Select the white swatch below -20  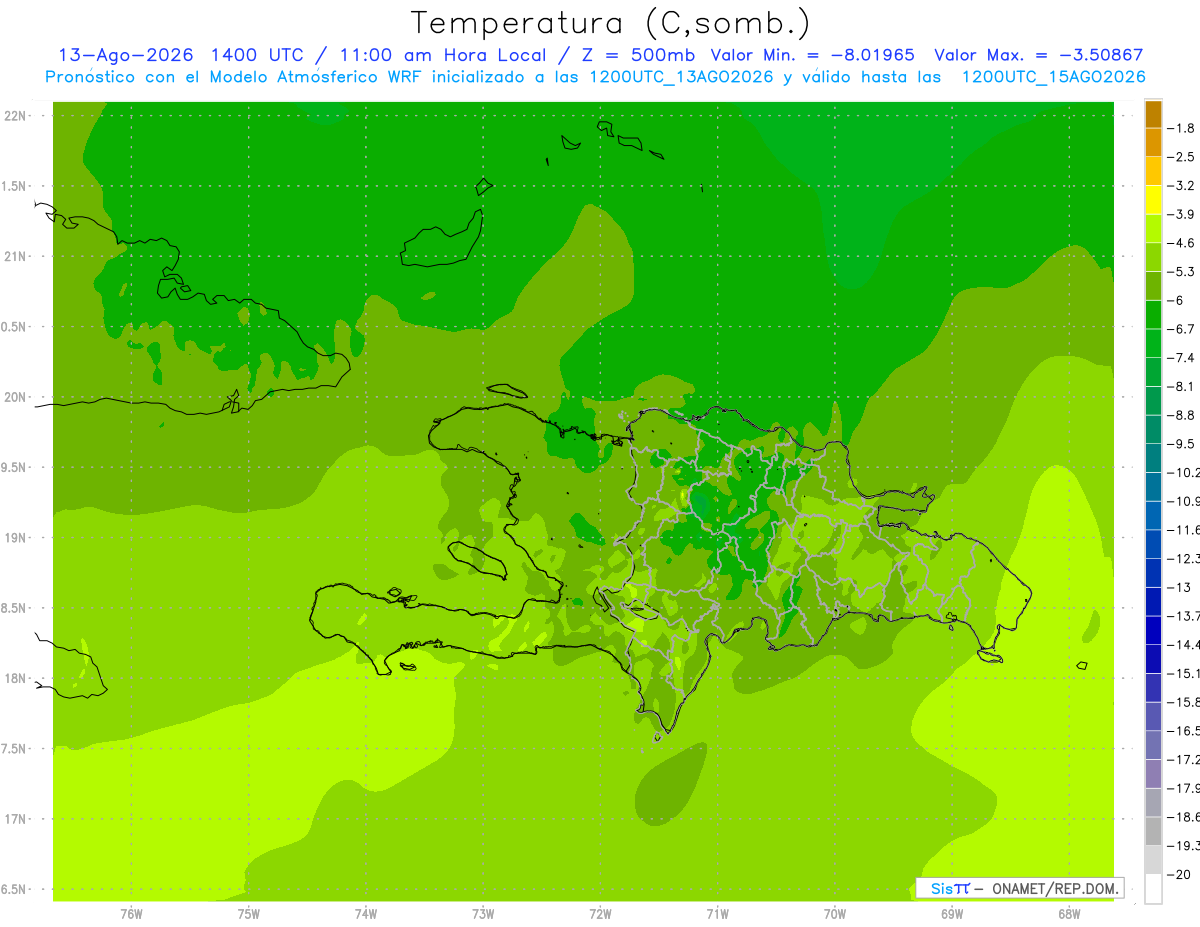coord(1153,889)
